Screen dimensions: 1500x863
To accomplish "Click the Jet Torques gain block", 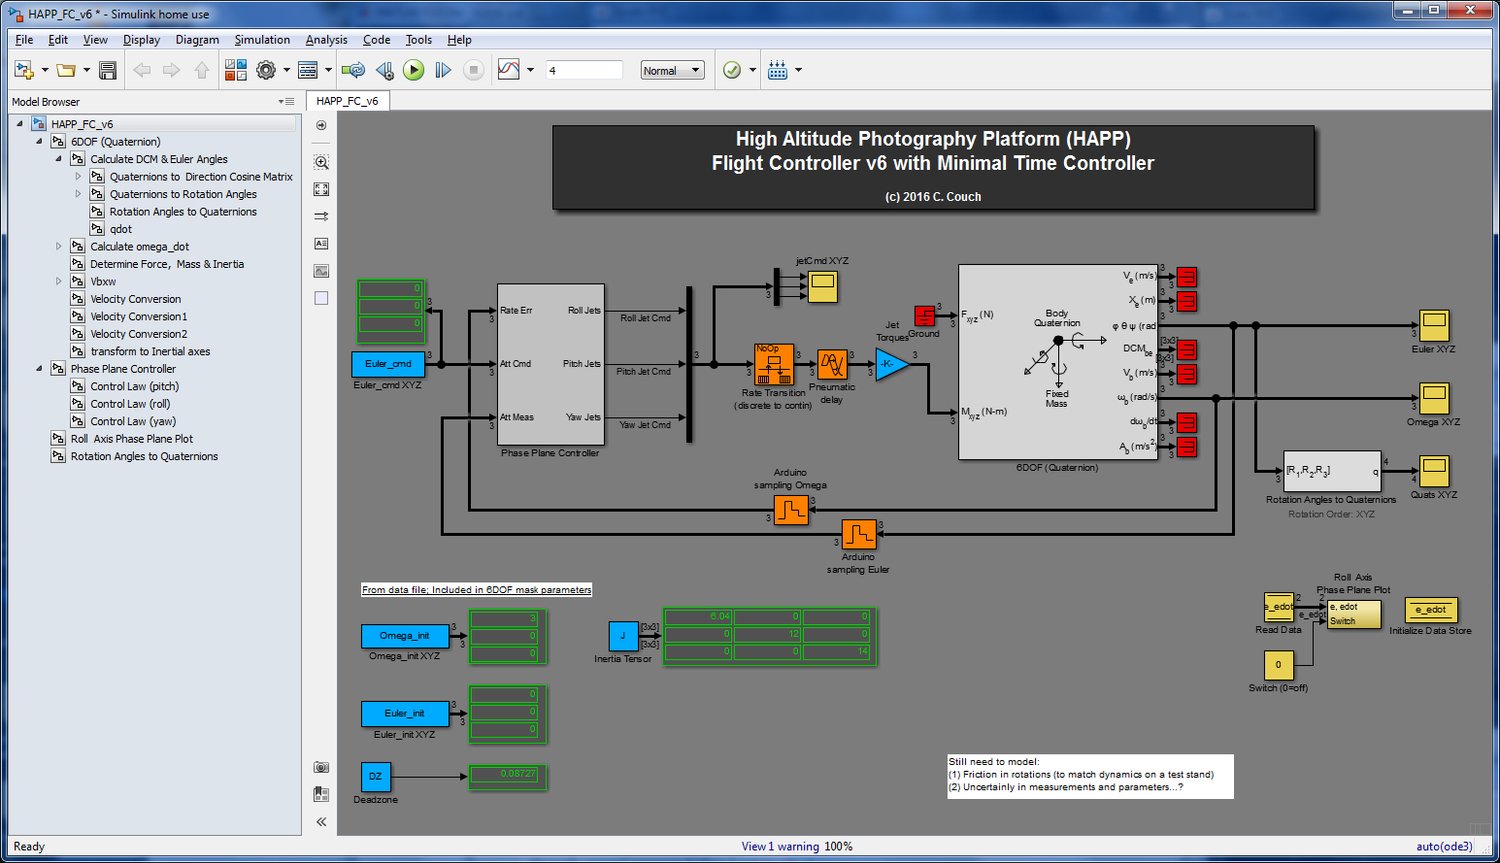I will pos(892,365).
